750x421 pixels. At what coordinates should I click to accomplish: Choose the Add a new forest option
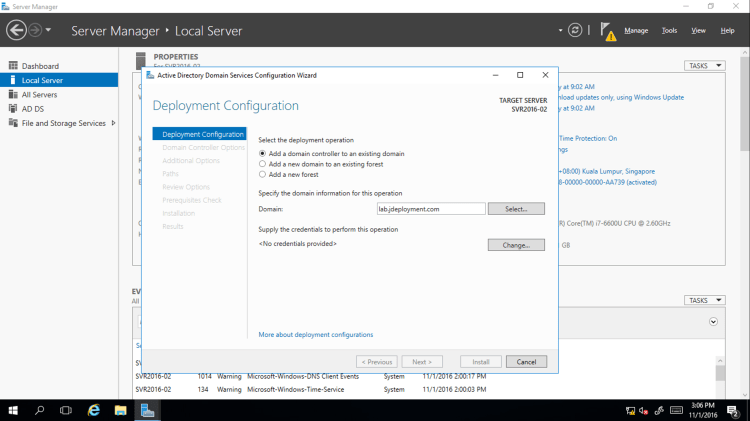coord(263,174)
